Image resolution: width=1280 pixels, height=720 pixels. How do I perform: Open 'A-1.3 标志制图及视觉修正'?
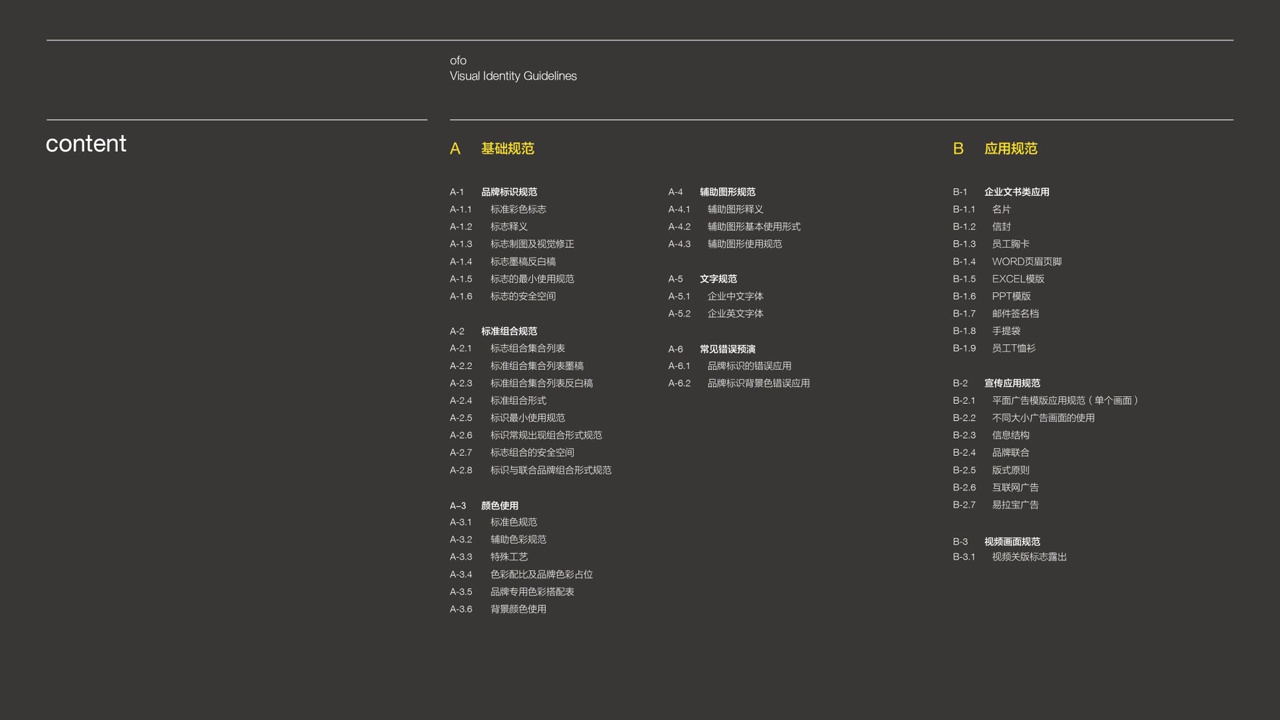pos(512,244)
